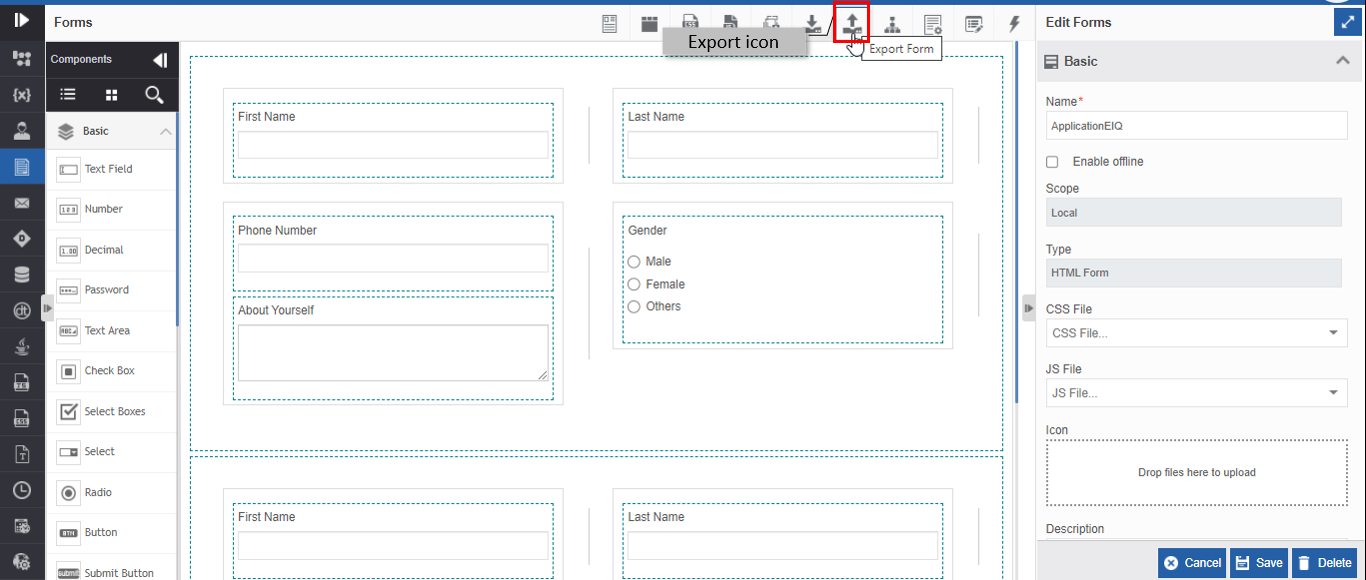Enable the offline checkbox
Viewport: 1366px width, 580px height.
[x=1052, y=162]
